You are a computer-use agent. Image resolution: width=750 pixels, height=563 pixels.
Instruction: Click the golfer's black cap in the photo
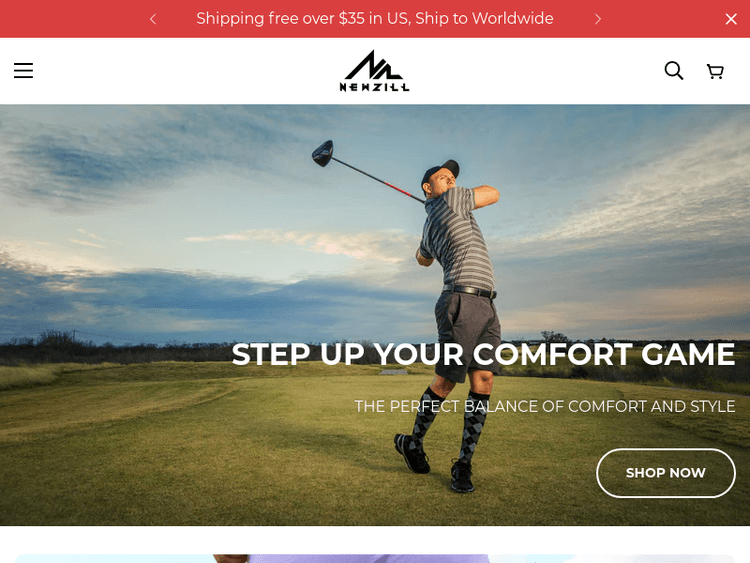(441, 171)
